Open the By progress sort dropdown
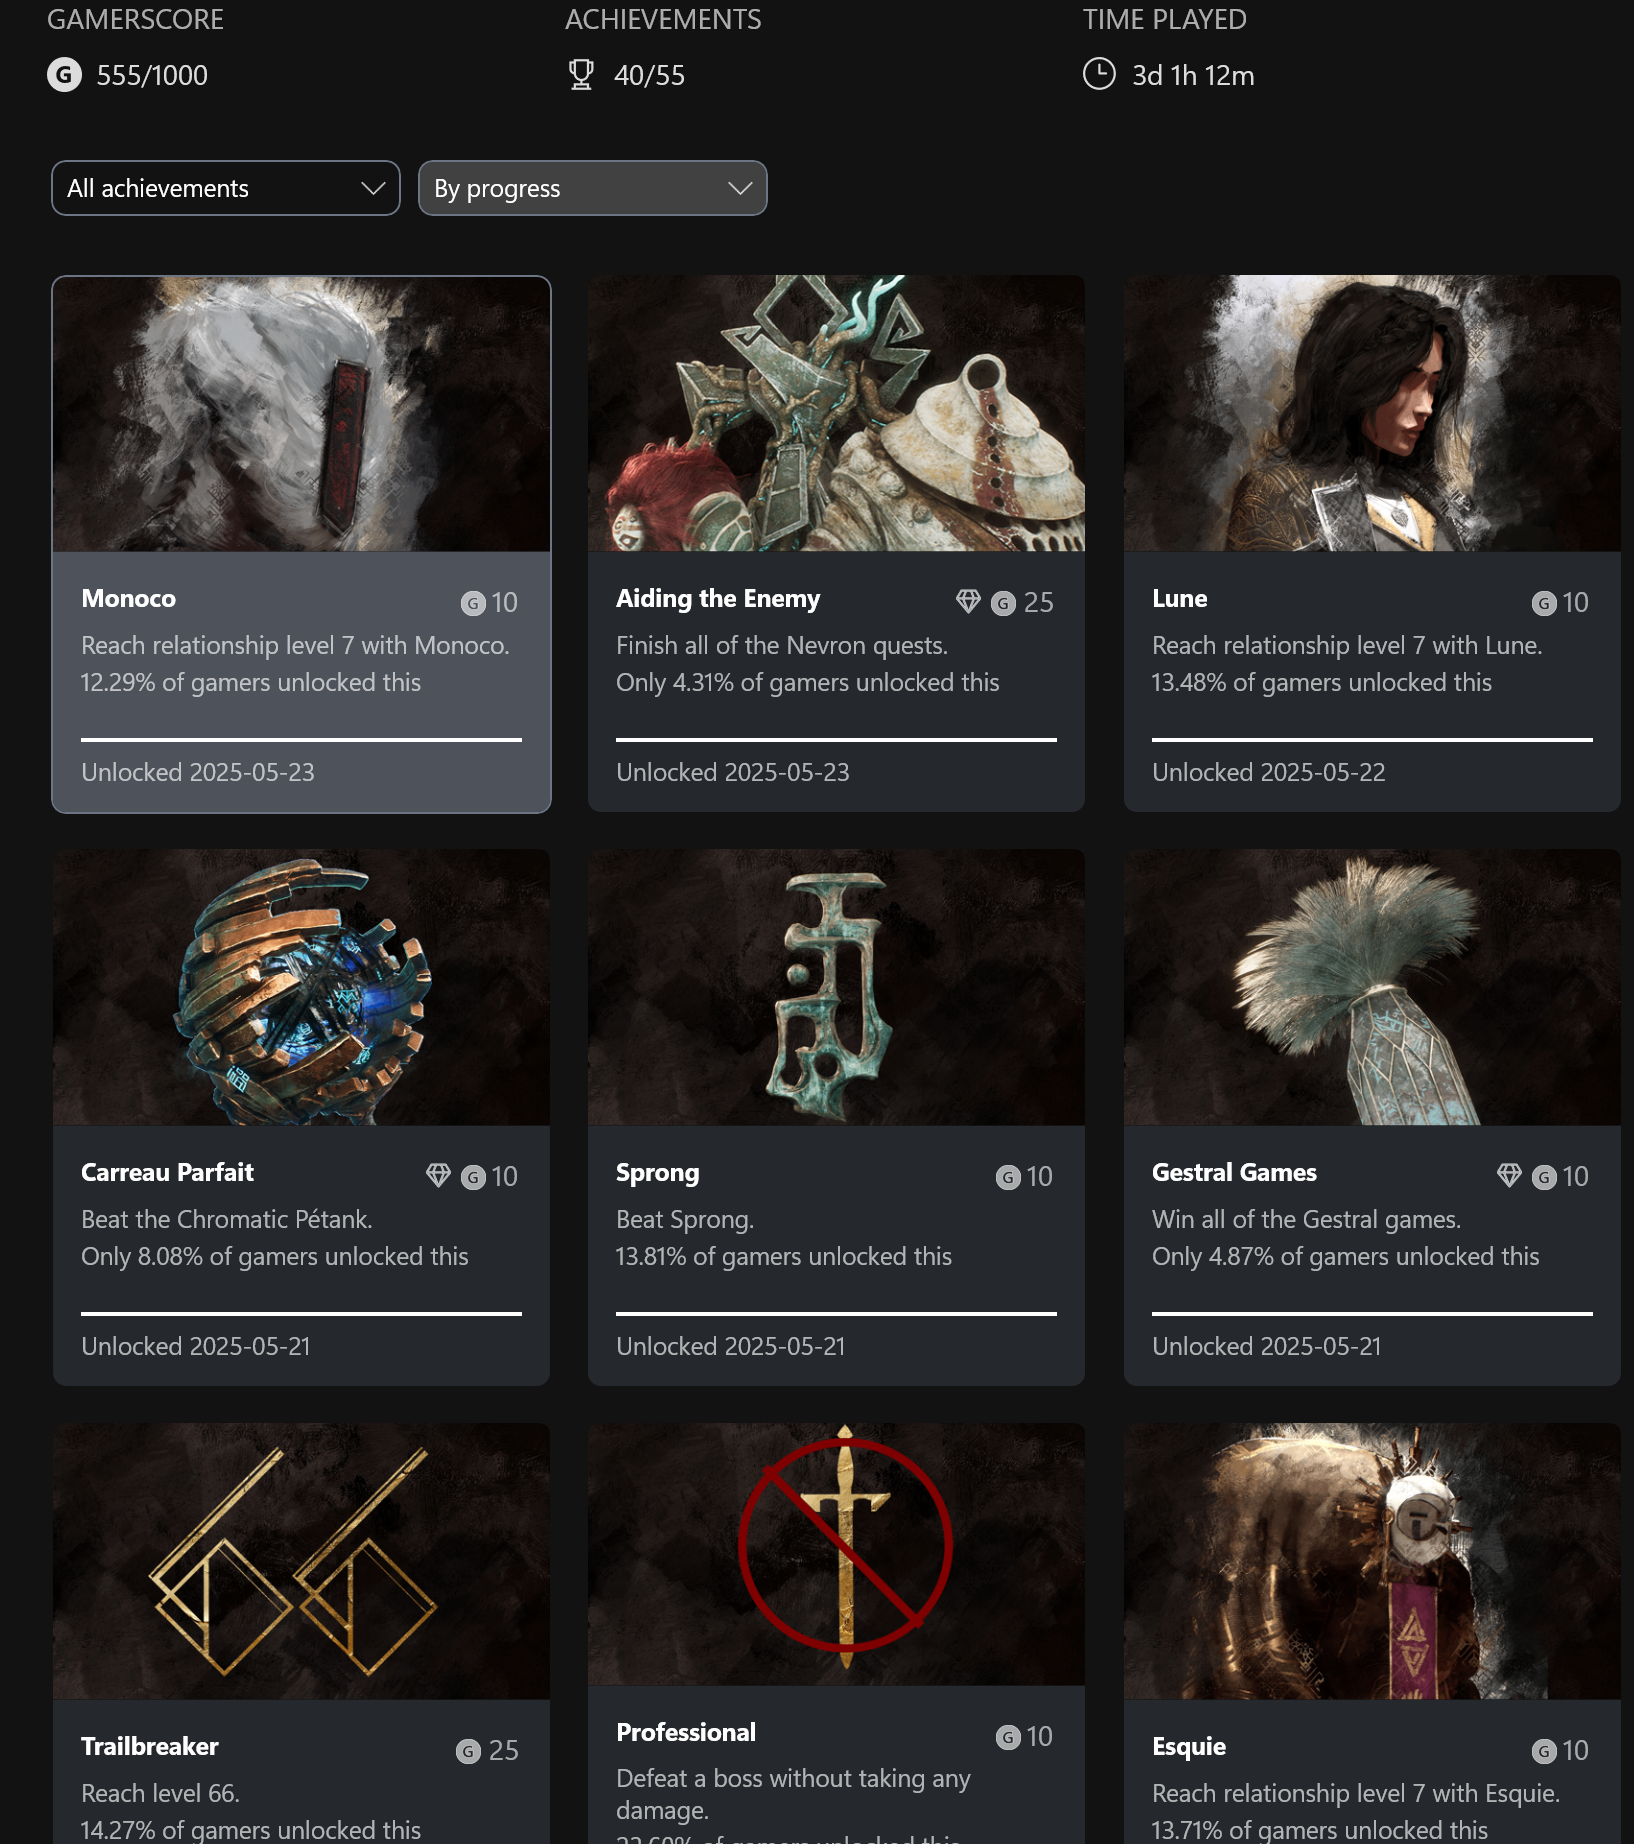The height and width of the screenshot is (1844, 1634). pos(592,188)
